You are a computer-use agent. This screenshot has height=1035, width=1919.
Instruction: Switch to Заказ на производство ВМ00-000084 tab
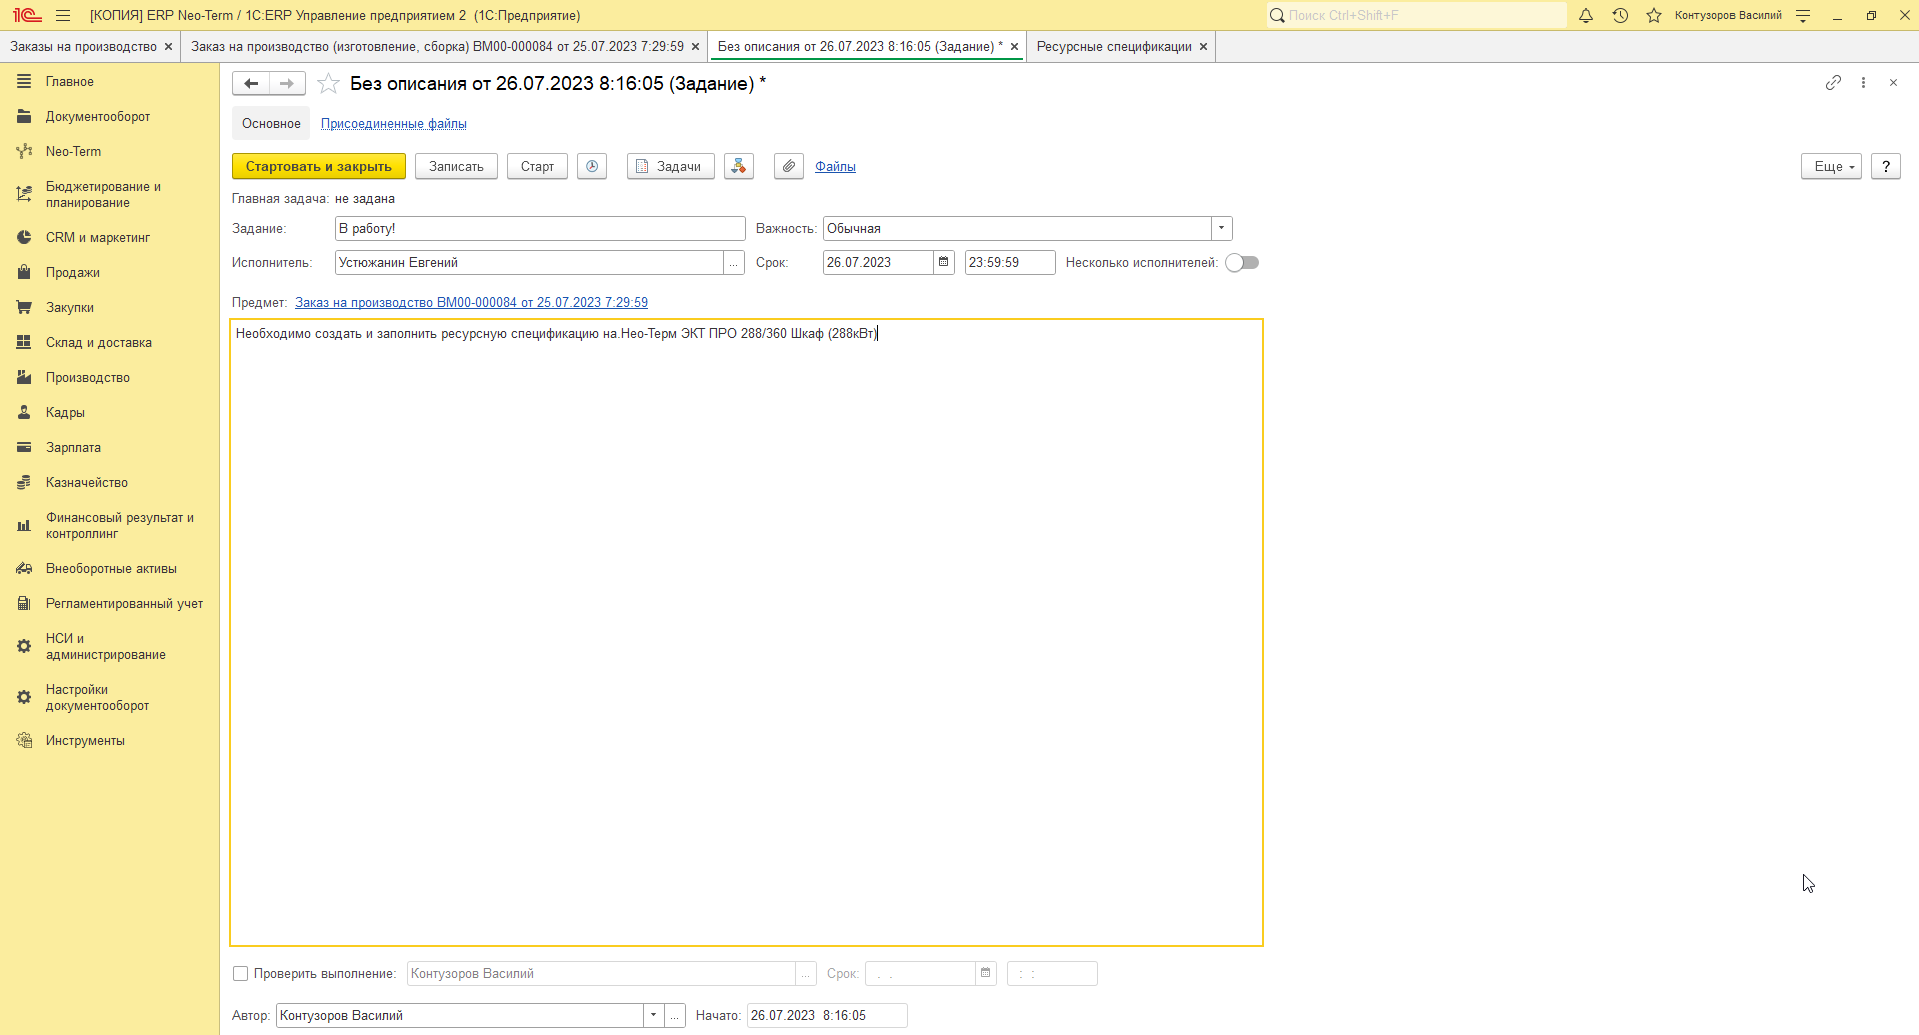click(x=437, y=46)
